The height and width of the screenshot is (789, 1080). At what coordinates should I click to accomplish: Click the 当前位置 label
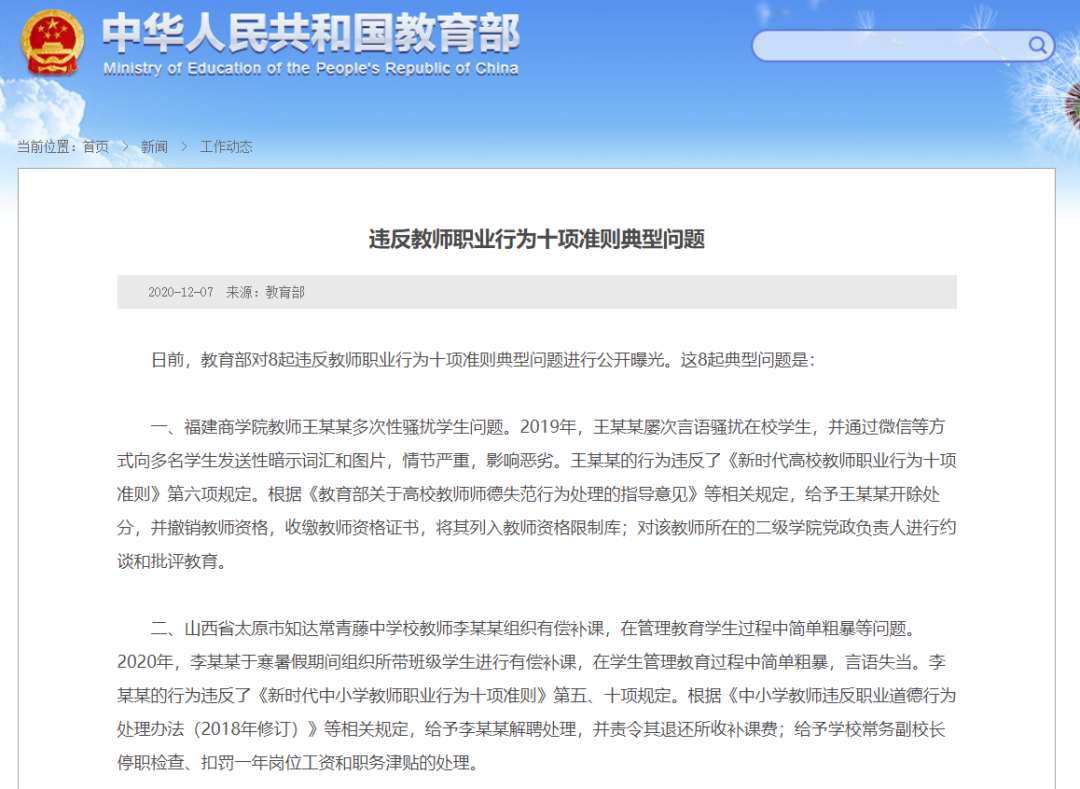(x=47, y=147)
